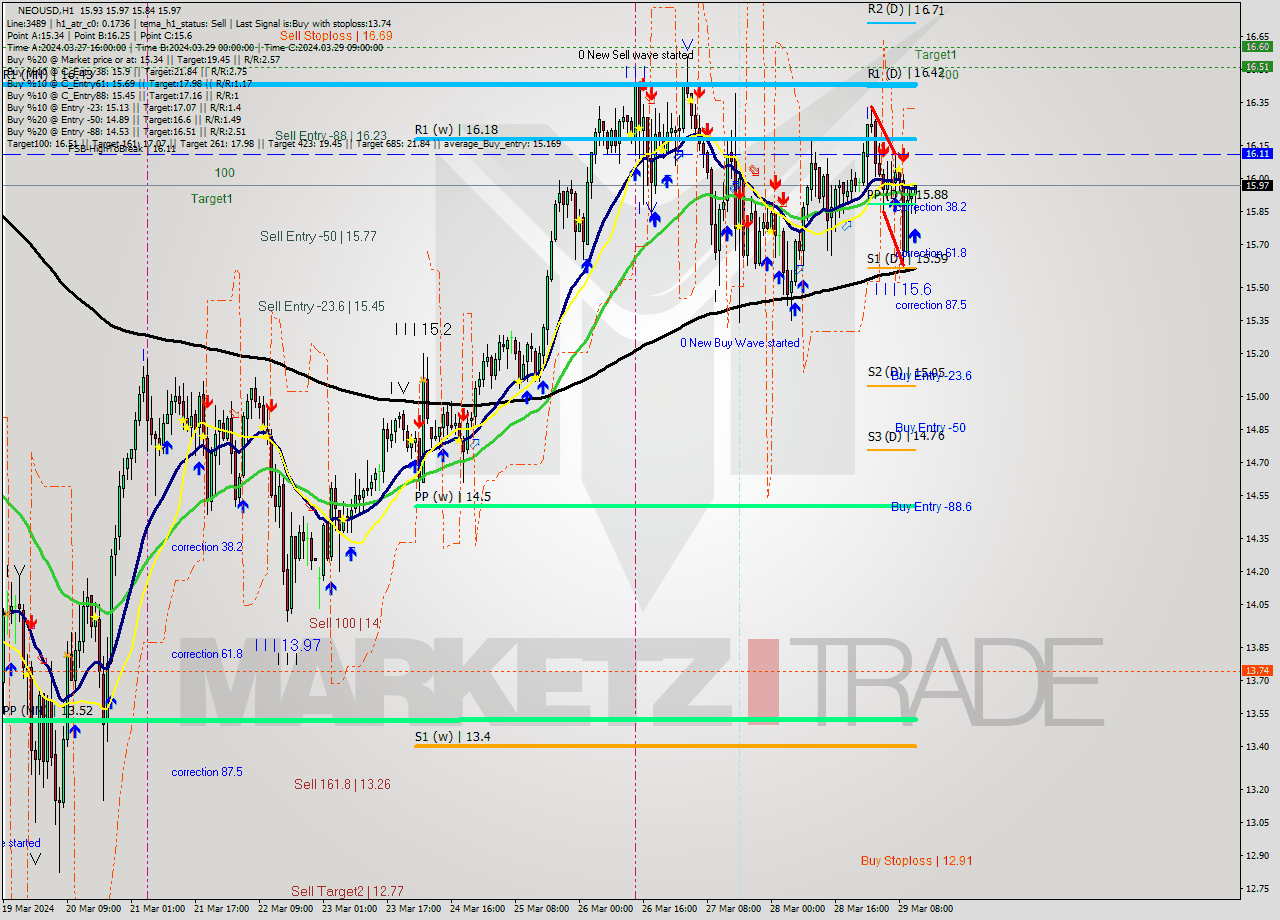Click the '0 New Sell wave started' text
Image resolution: width=1280 pixels, height=920 pixels.
[x=635, y=55]
